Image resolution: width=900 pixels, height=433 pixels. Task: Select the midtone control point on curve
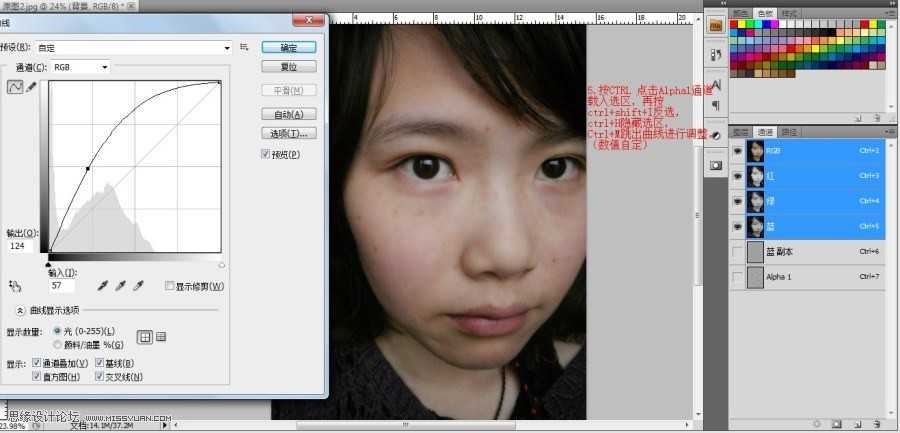(x=88, y=169)
